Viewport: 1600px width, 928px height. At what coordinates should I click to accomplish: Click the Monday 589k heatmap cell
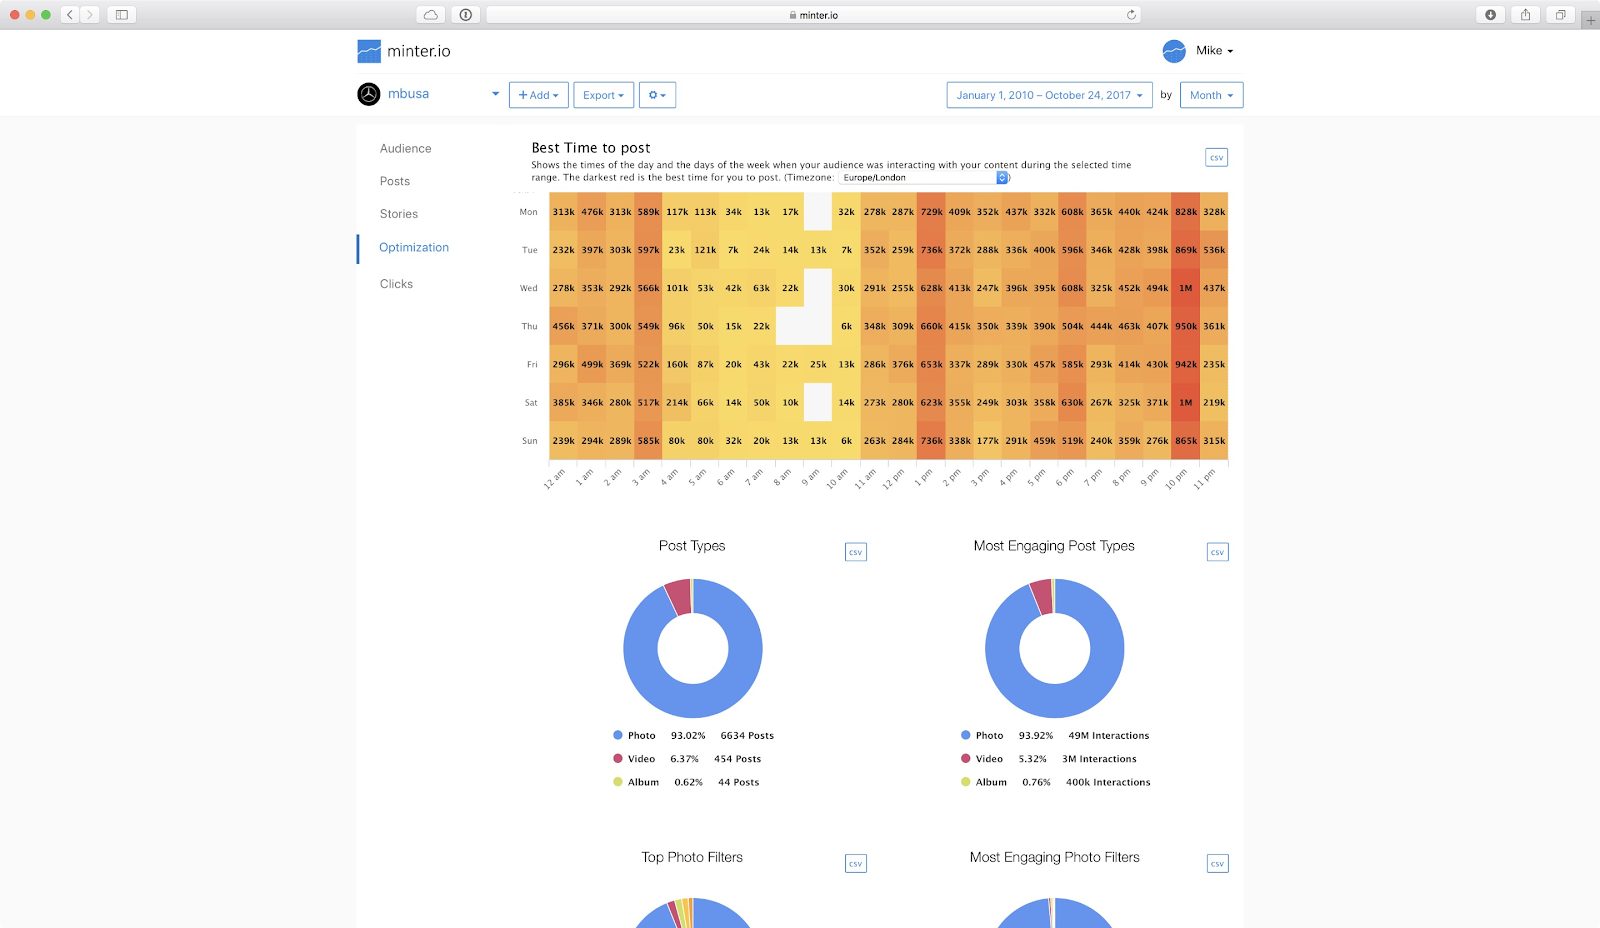[x=648, y=212]
